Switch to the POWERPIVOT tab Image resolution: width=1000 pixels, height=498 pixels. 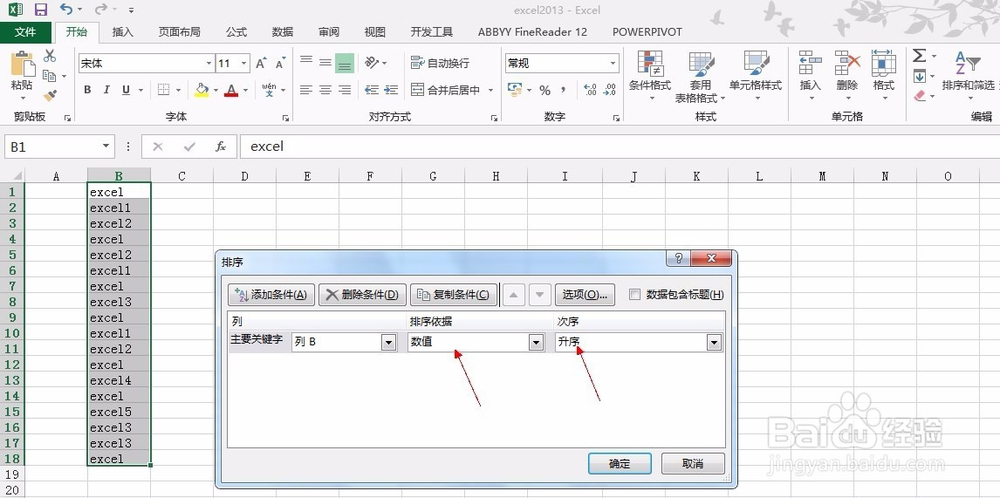[x=647, y=32]
